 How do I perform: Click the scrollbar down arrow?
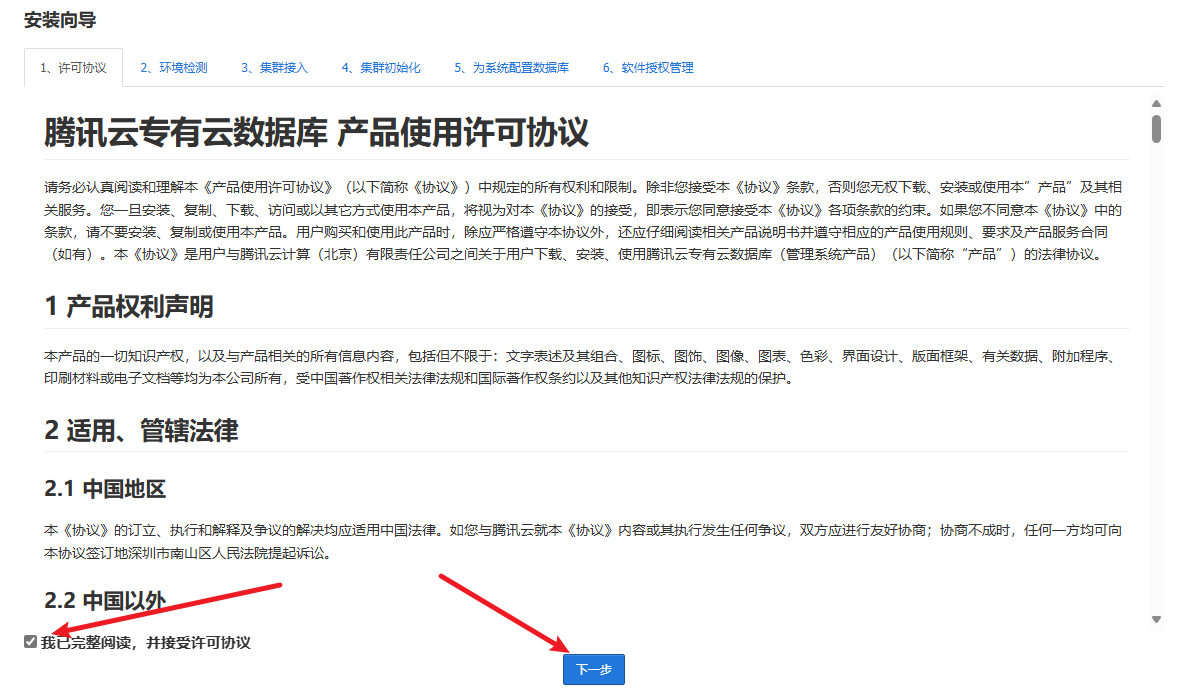point(1156,619)
